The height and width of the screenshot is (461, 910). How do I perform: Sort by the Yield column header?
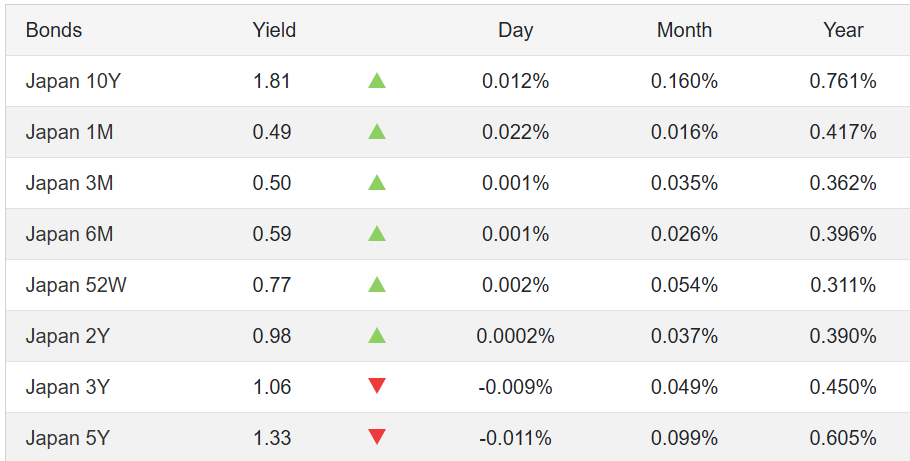(274, 30)
